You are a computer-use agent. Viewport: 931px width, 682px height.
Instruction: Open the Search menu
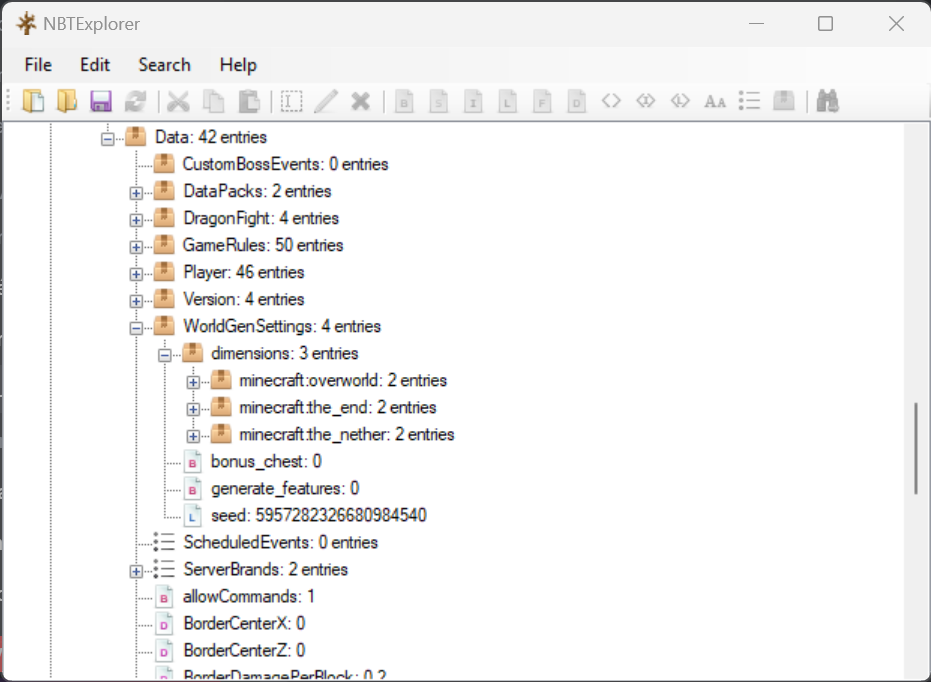pyautogui.click(x=164, y=65)
